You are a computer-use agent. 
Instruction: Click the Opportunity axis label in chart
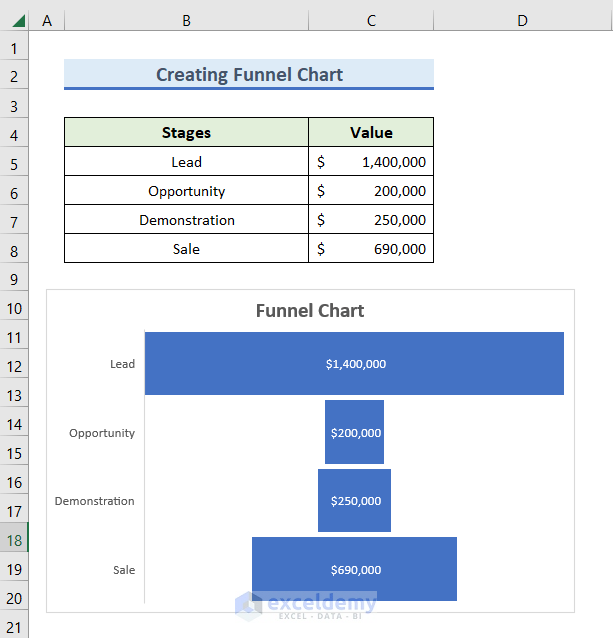click(x=102, y=433)
